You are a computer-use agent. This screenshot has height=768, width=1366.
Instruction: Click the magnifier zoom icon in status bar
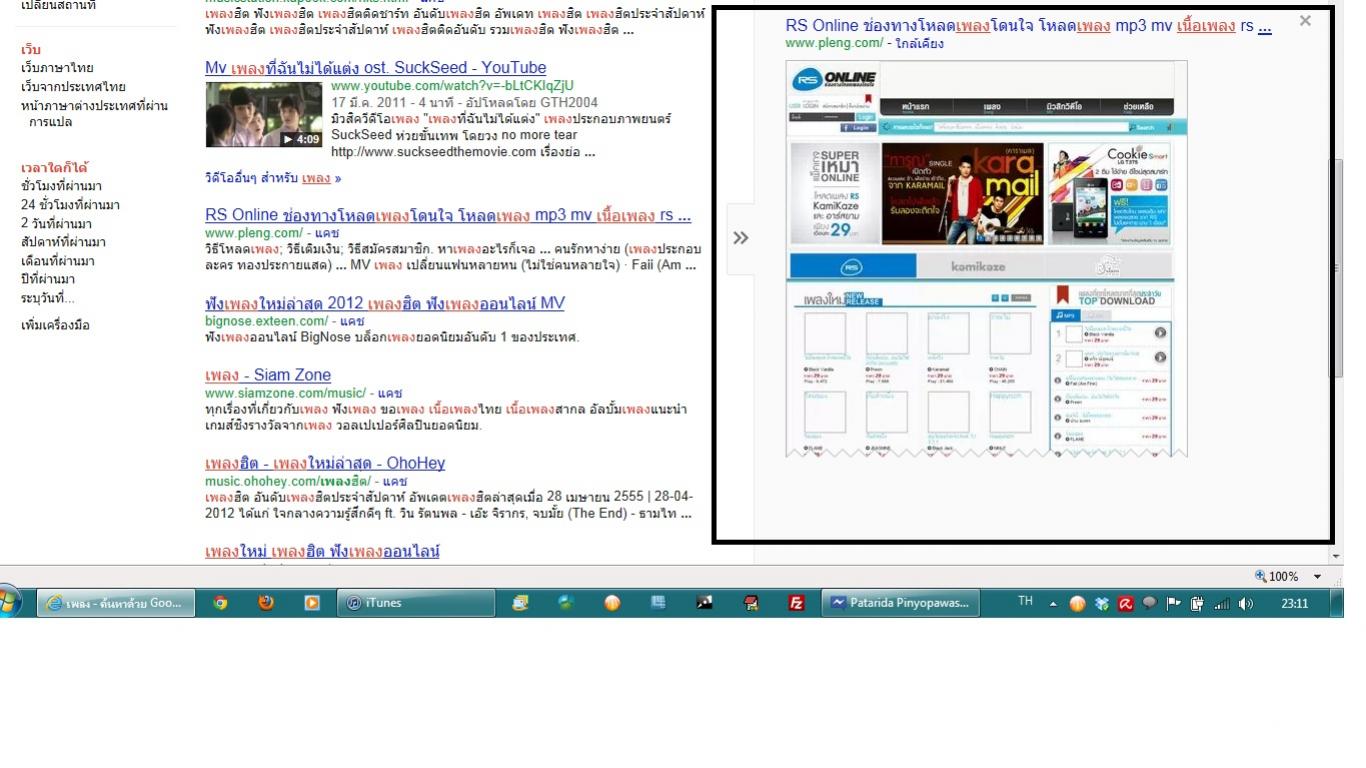point(1261,576)
